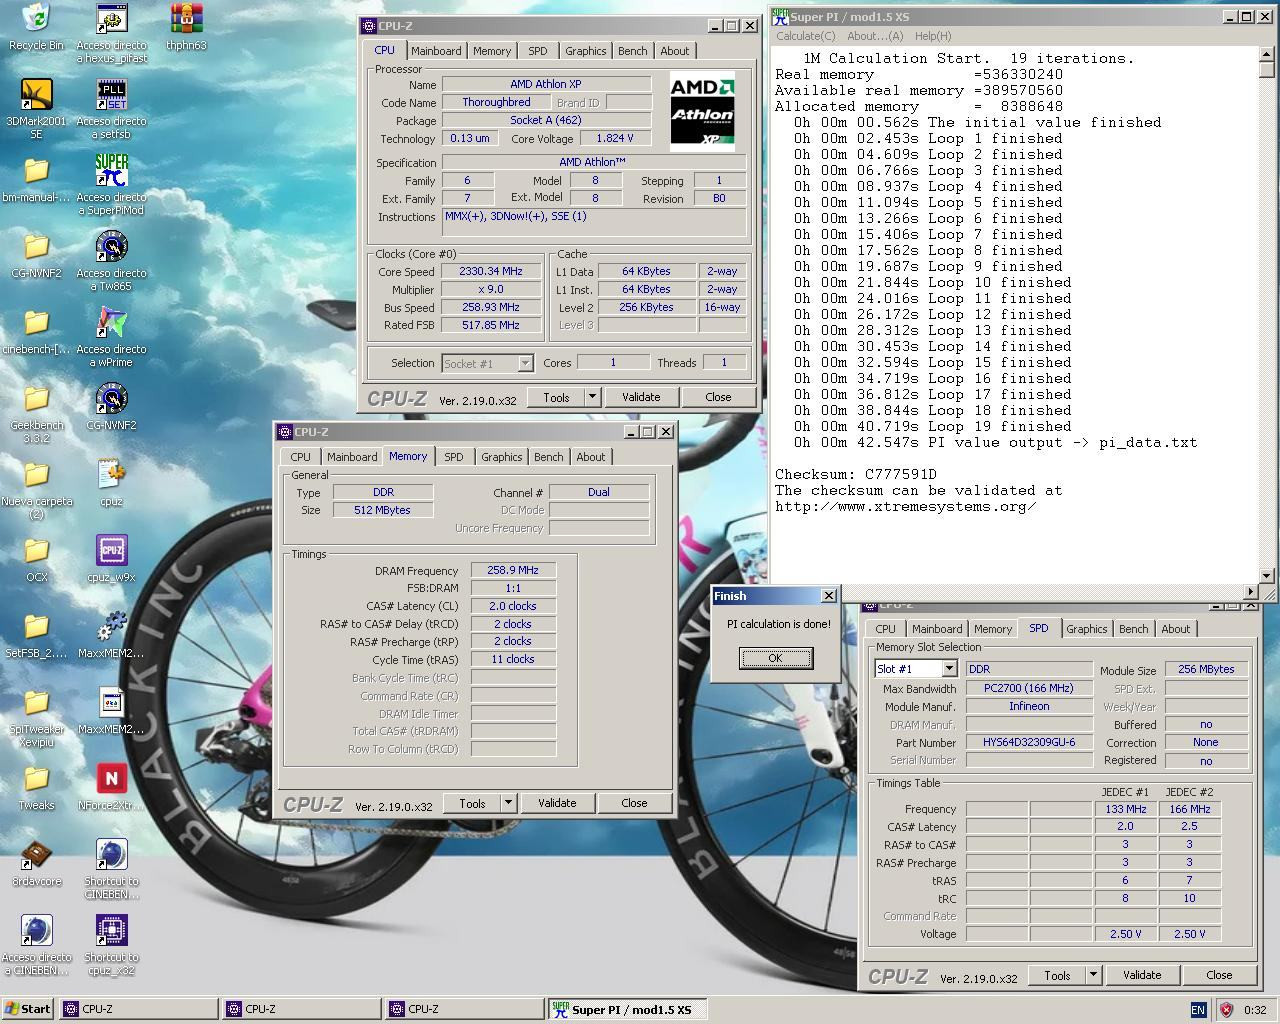Viewport: 1280px width, 1024px height.
Task: Switch to Mainboard tab in the SPD window
Action: point(937,629)
